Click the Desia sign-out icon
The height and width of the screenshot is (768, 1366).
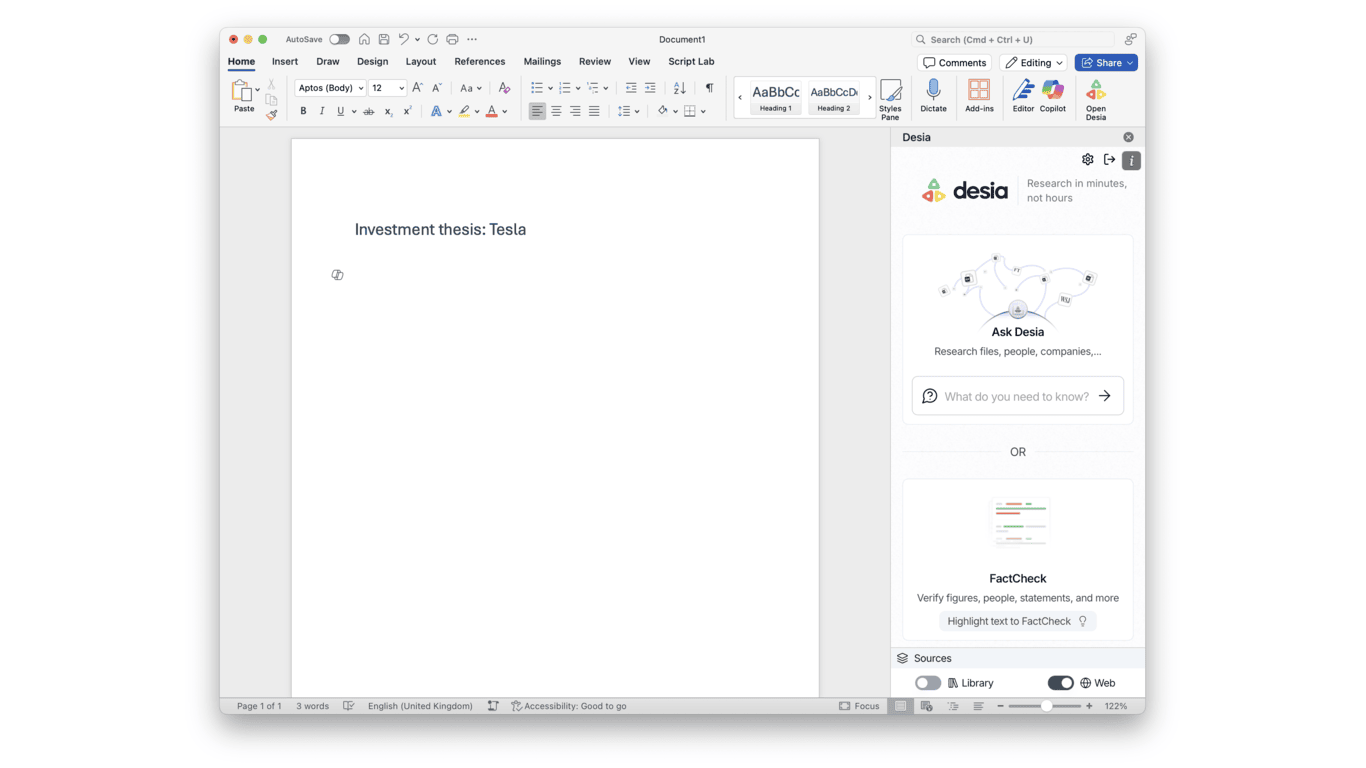click(1109, 160)
